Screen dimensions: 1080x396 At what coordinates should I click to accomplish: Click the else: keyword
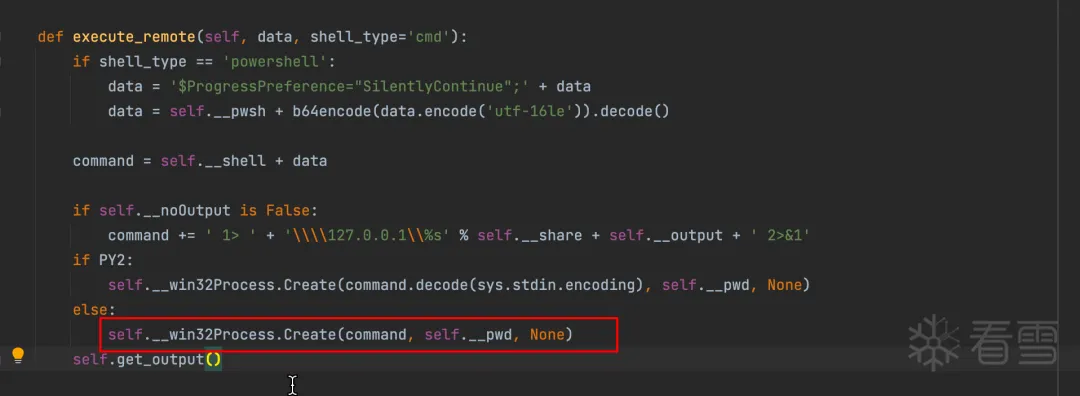[x=94, y=310]
